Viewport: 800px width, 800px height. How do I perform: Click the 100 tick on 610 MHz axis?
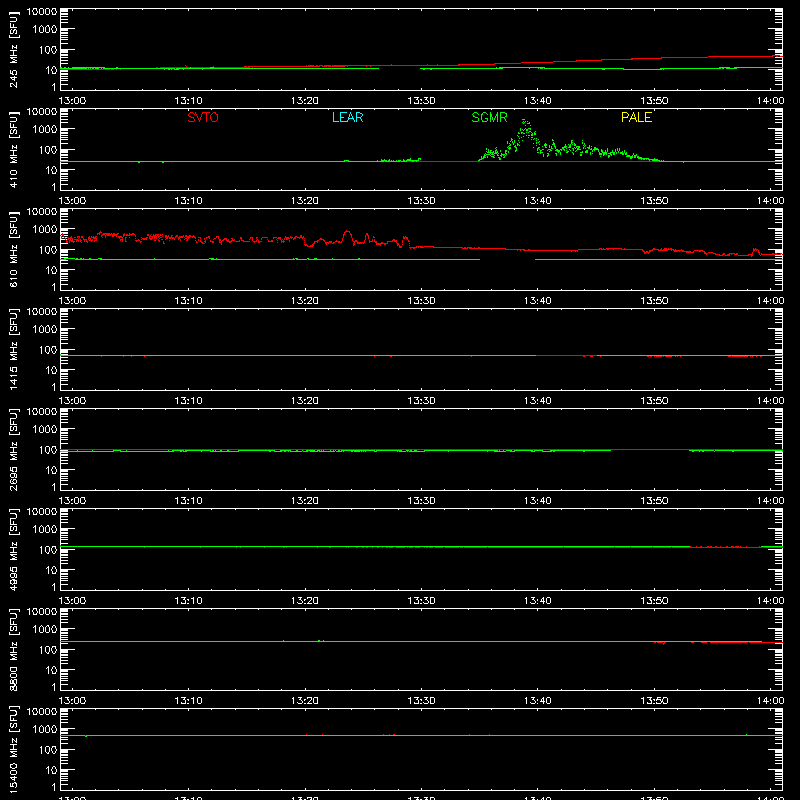tap(48, 250)
